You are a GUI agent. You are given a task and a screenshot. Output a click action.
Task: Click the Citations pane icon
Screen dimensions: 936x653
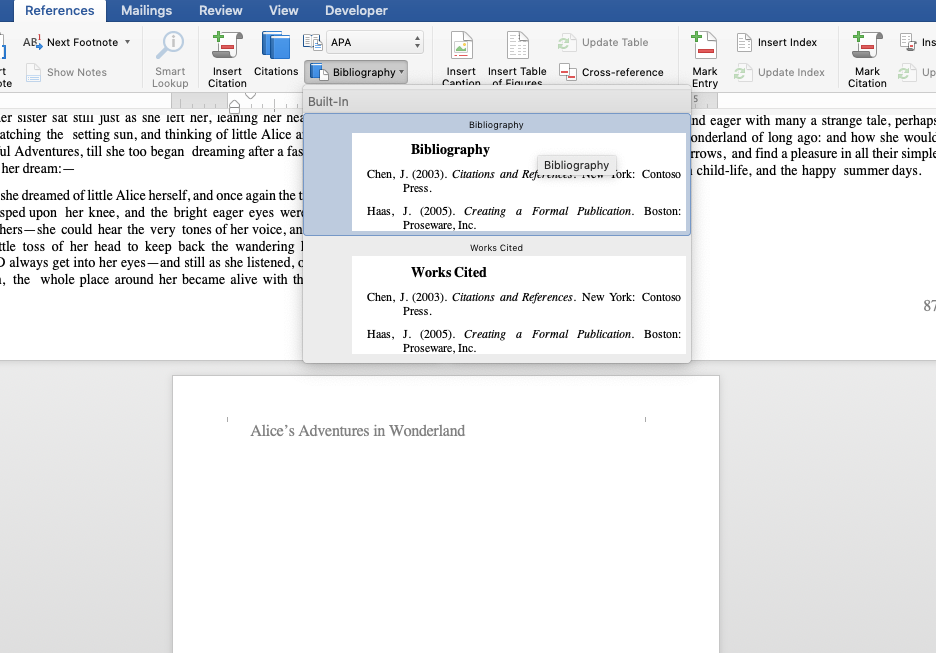tap(275, 55)
